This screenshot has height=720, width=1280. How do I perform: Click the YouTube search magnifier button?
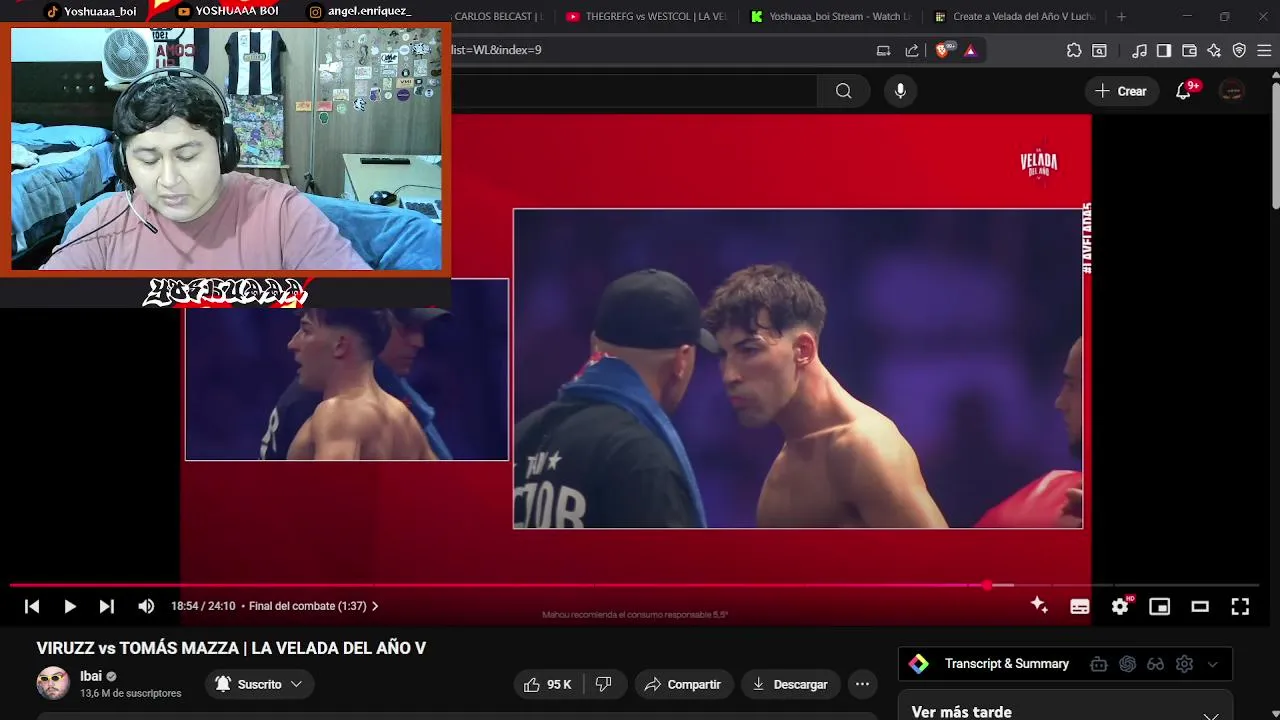pos(844,91)
